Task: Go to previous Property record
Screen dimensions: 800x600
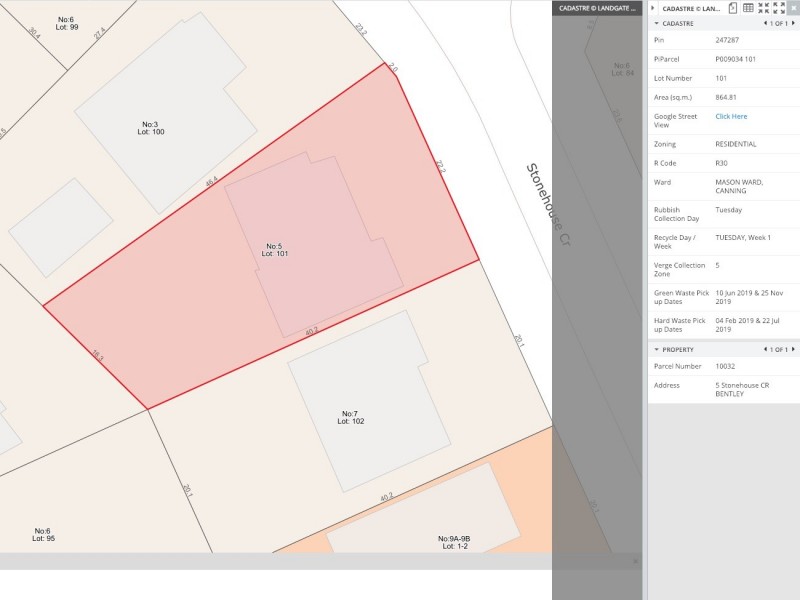Action: coord(765,350)
